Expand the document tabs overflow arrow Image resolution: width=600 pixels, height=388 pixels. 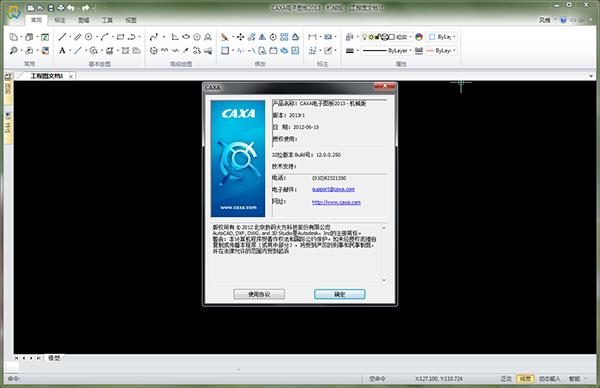pyautogui.click(x=591, y=76)
